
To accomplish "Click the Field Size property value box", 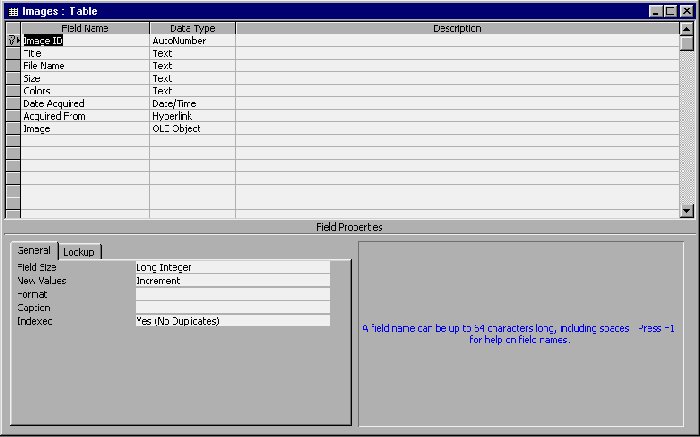I will [x=232, y=267].
